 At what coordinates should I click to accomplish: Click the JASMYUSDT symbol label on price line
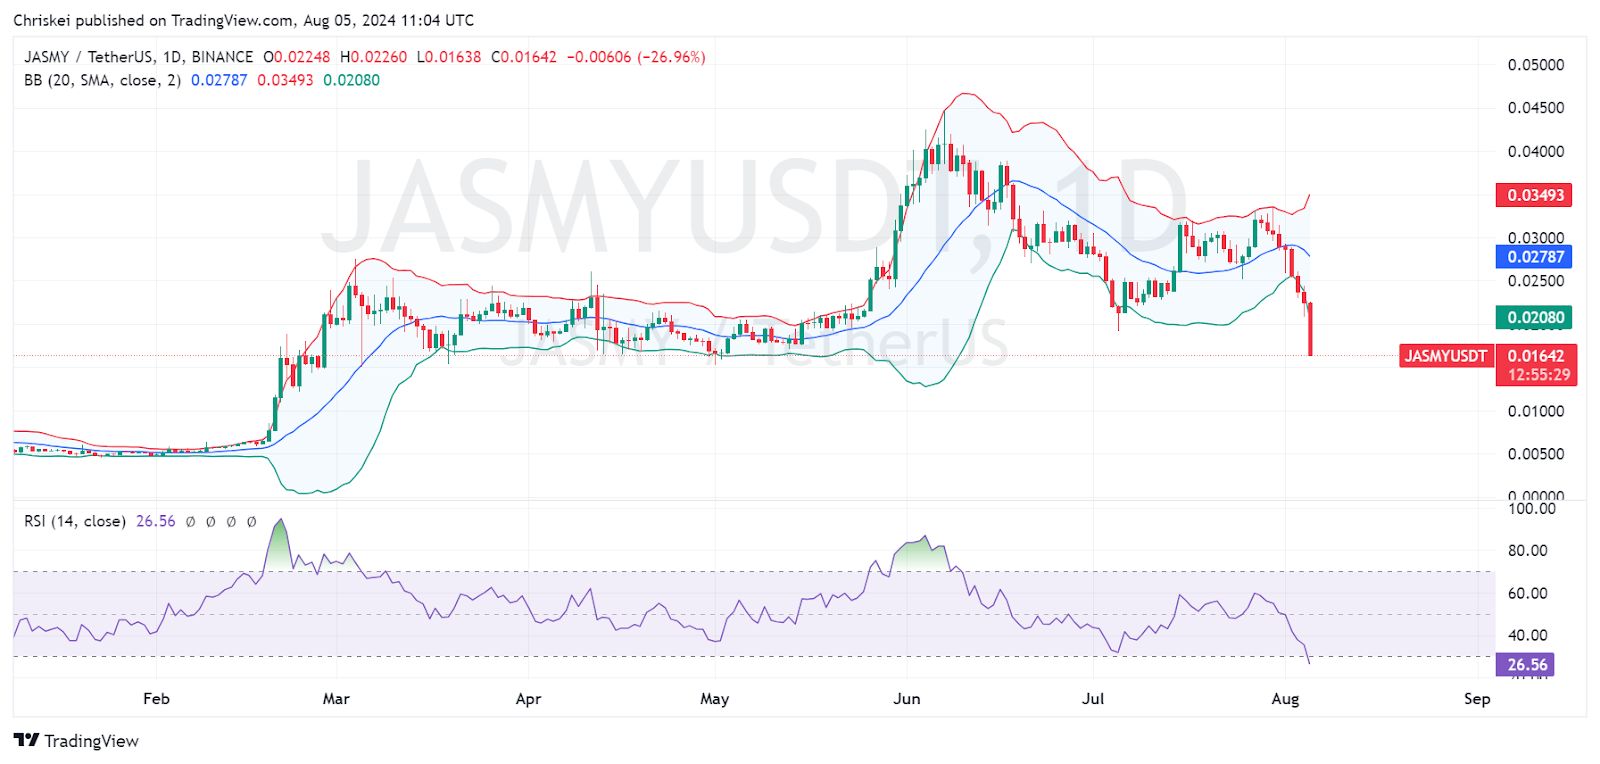pyautogui.click(x=1446, y=356)
